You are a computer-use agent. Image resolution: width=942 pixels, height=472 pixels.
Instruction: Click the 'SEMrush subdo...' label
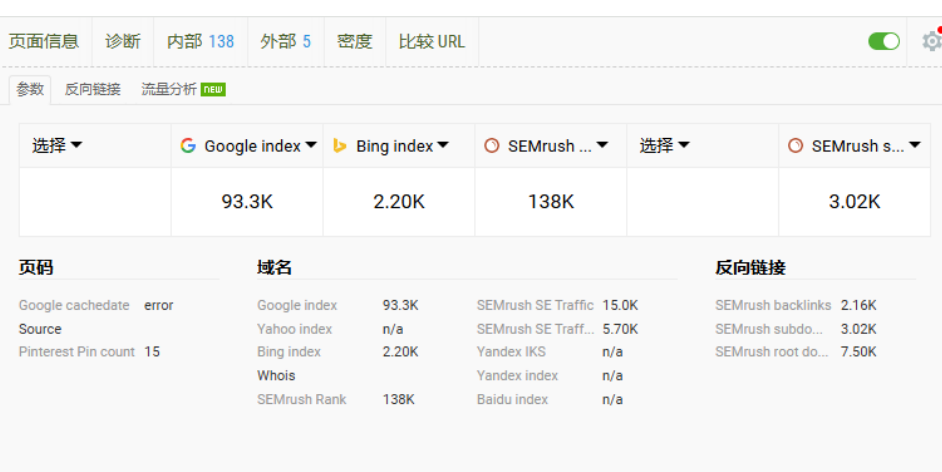pyautogui.click(x=769, y=329)
